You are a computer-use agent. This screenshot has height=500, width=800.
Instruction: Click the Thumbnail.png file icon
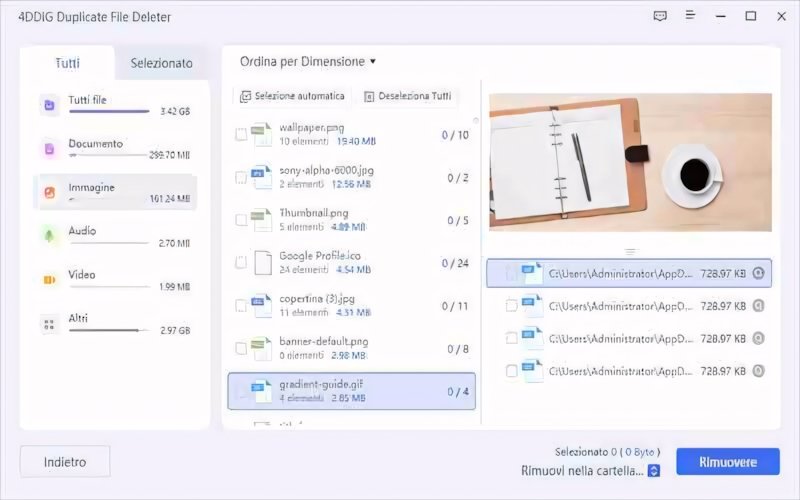point(262,220)
